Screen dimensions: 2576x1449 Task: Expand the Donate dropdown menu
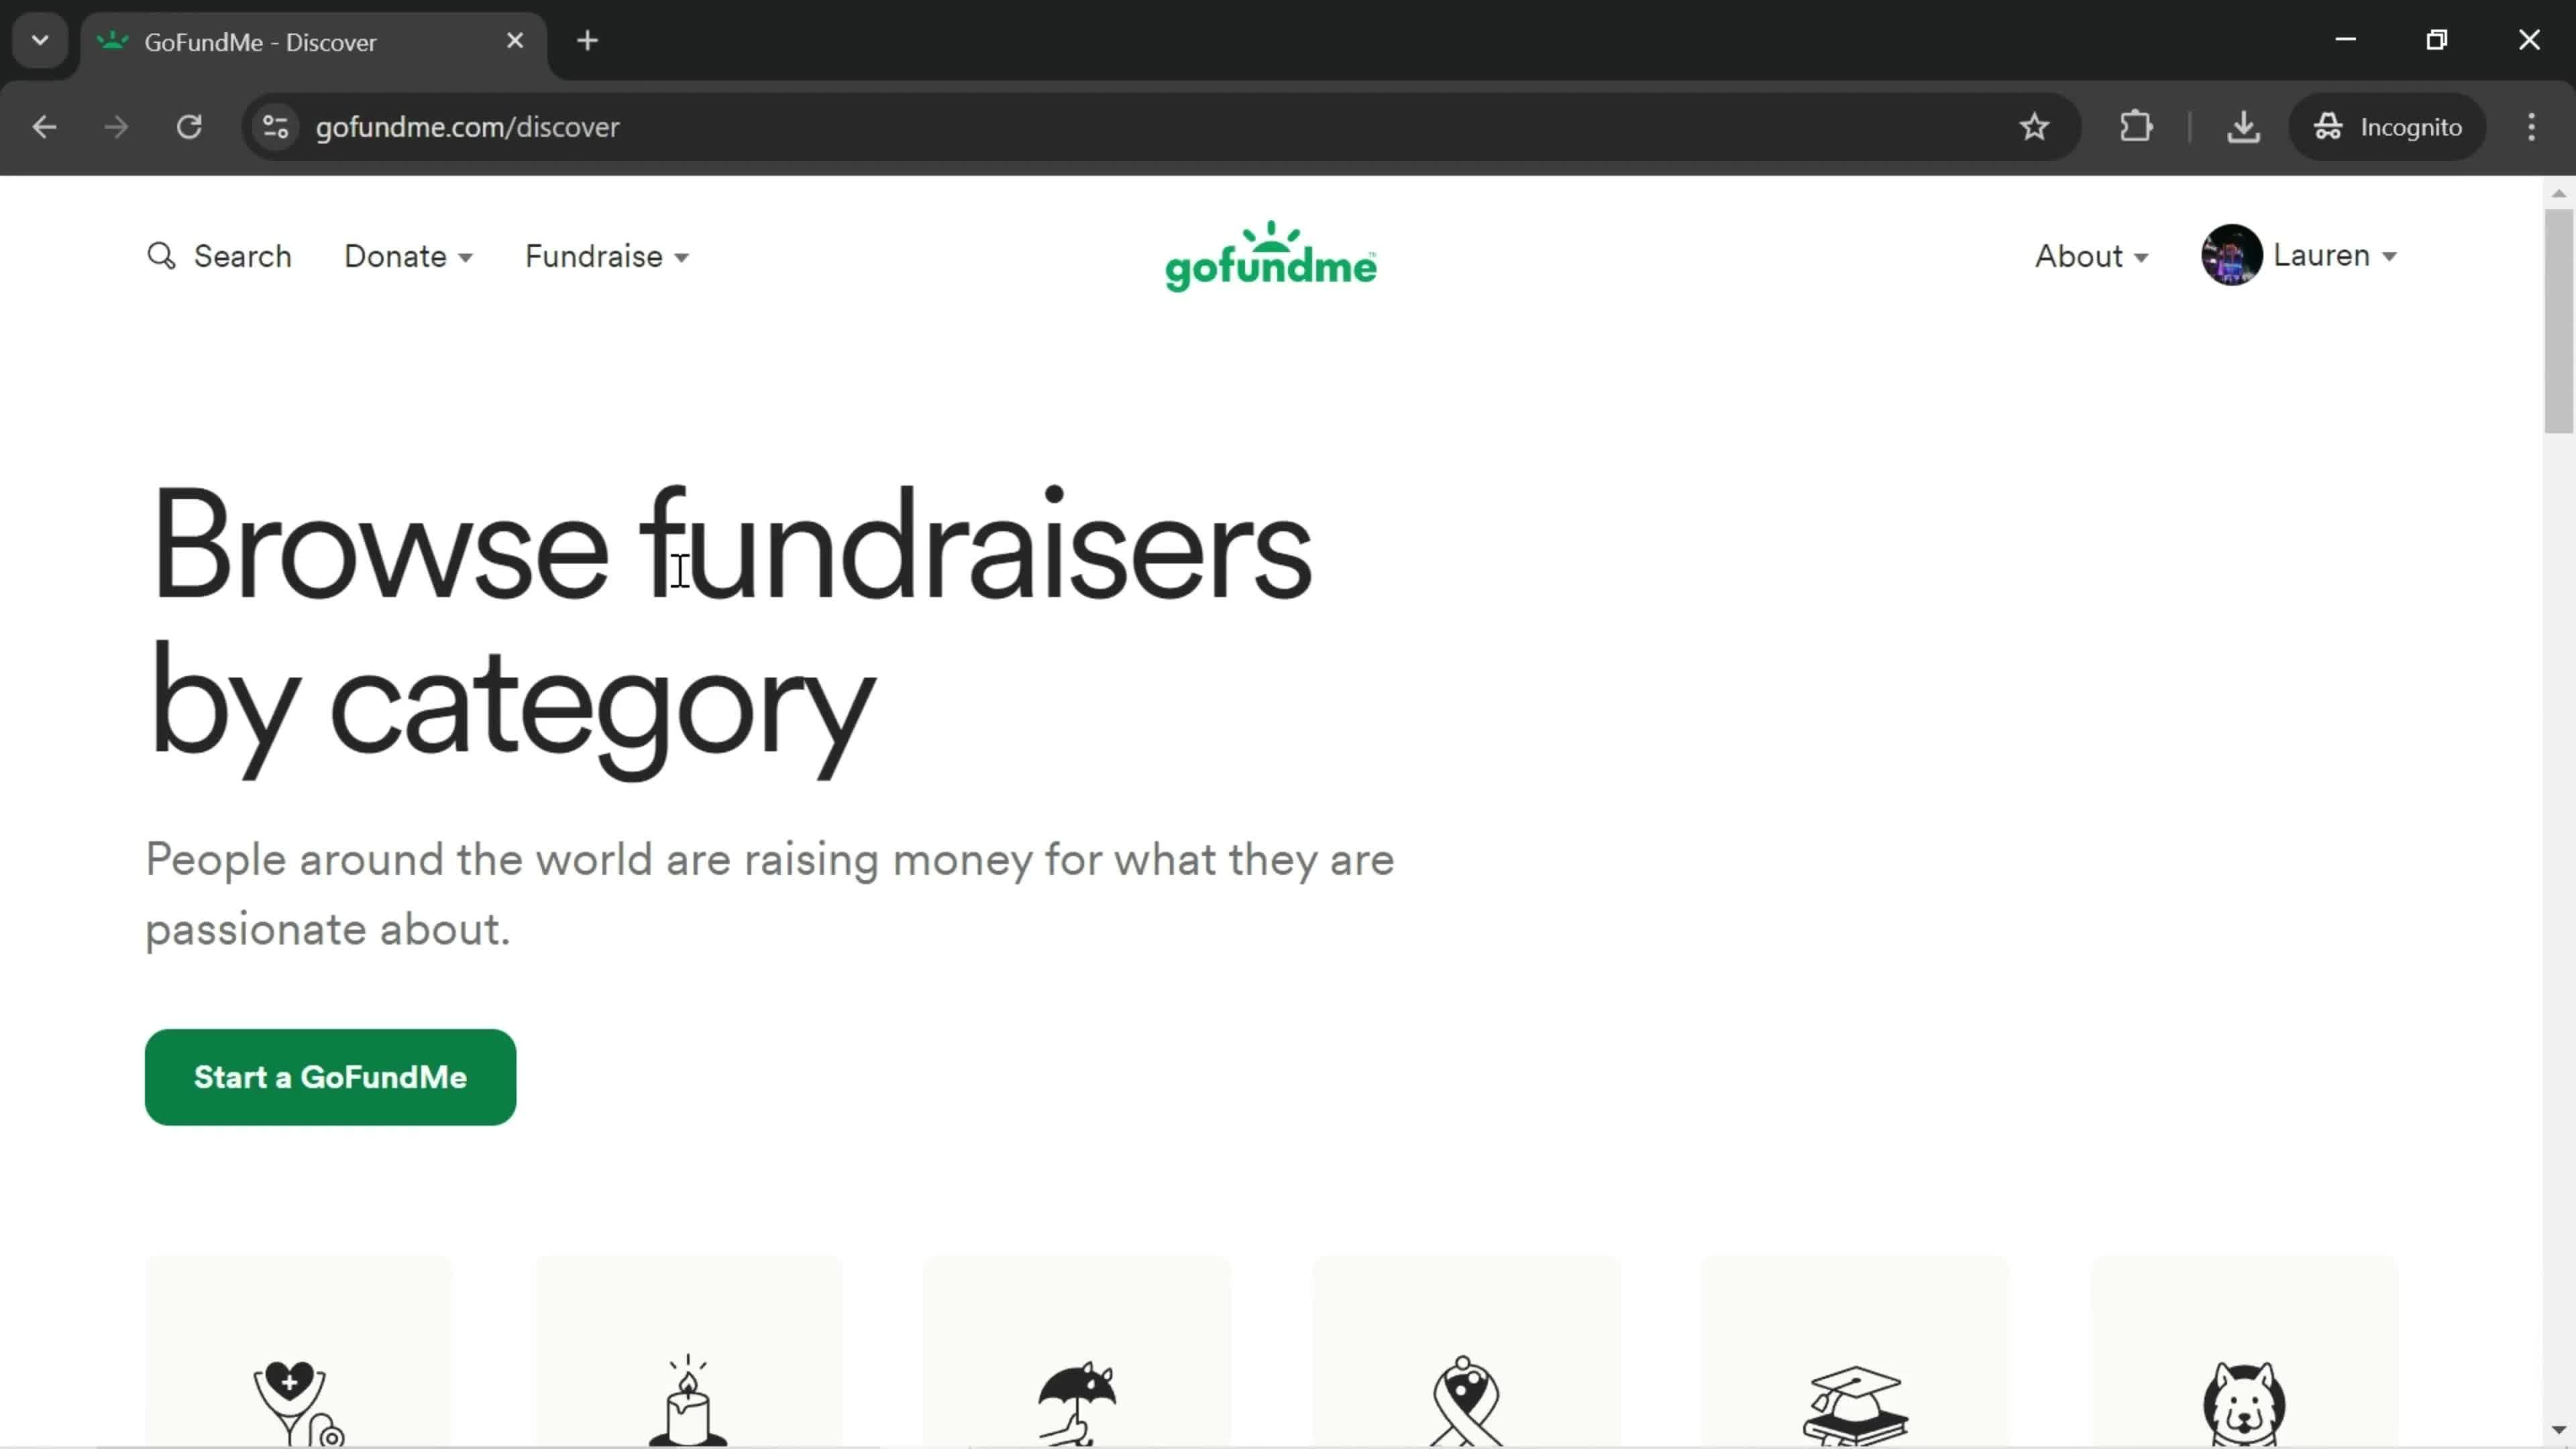409,256
